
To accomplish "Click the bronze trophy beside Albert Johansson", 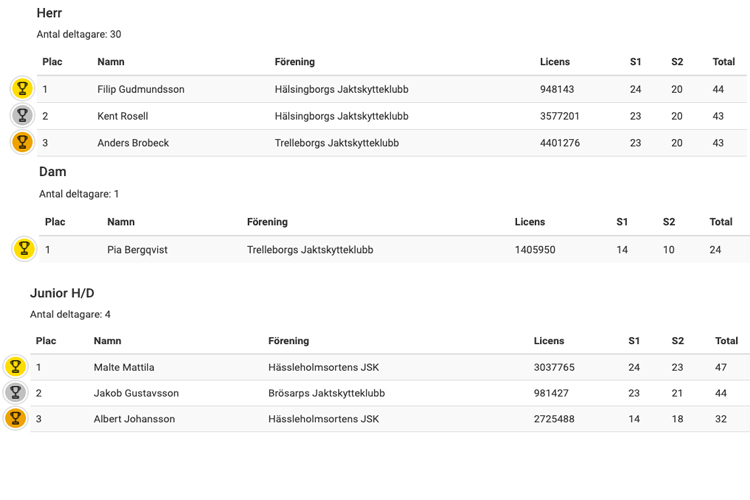I will (x=15, y=418).
